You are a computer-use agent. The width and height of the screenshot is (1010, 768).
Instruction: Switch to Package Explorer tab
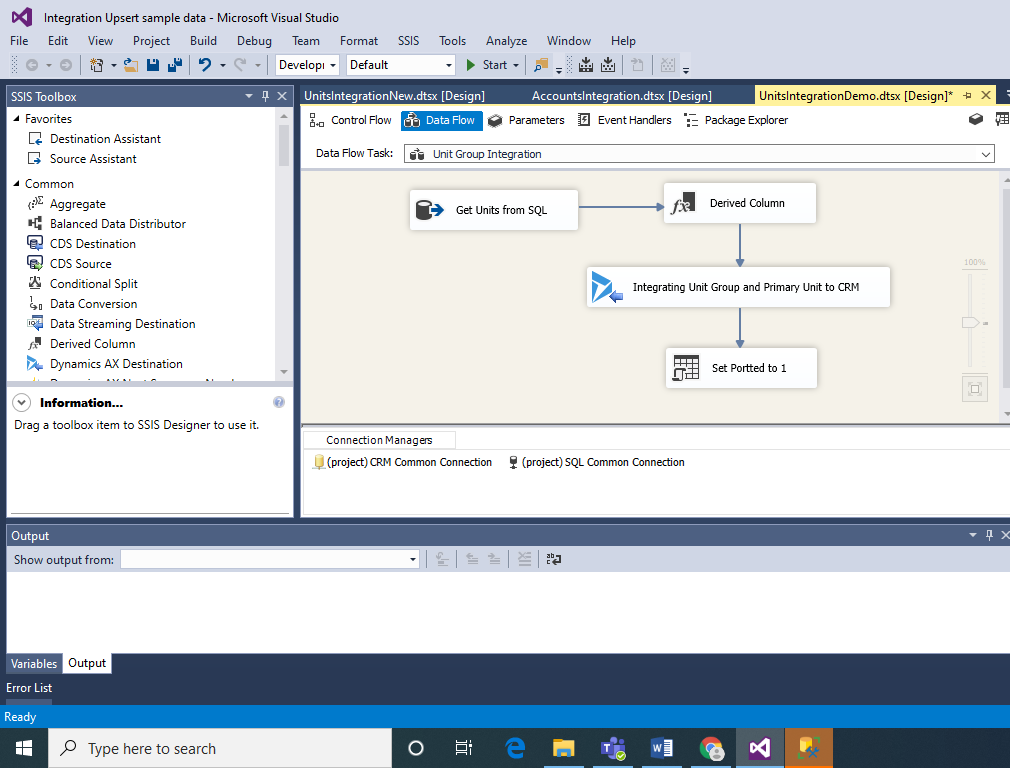[736, 120]
